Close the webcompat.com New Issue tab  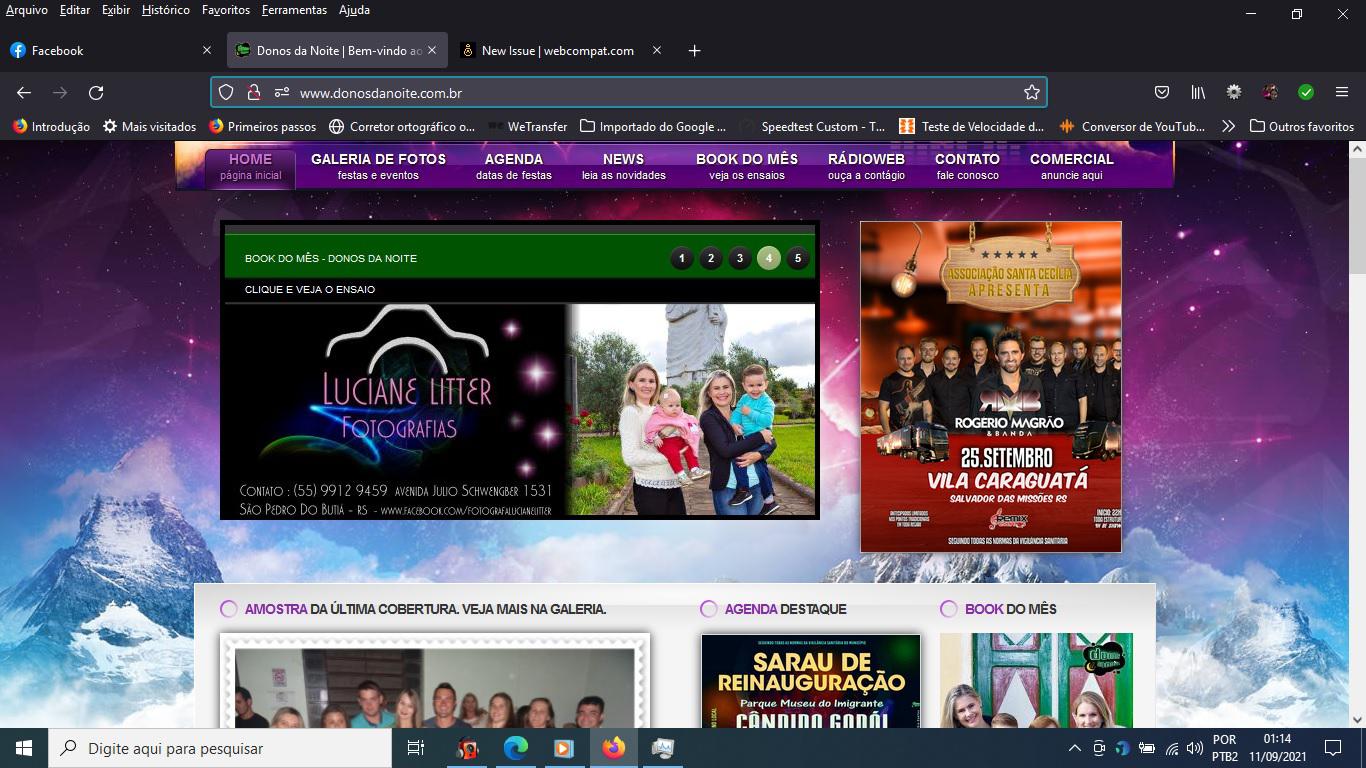[657, 50]
